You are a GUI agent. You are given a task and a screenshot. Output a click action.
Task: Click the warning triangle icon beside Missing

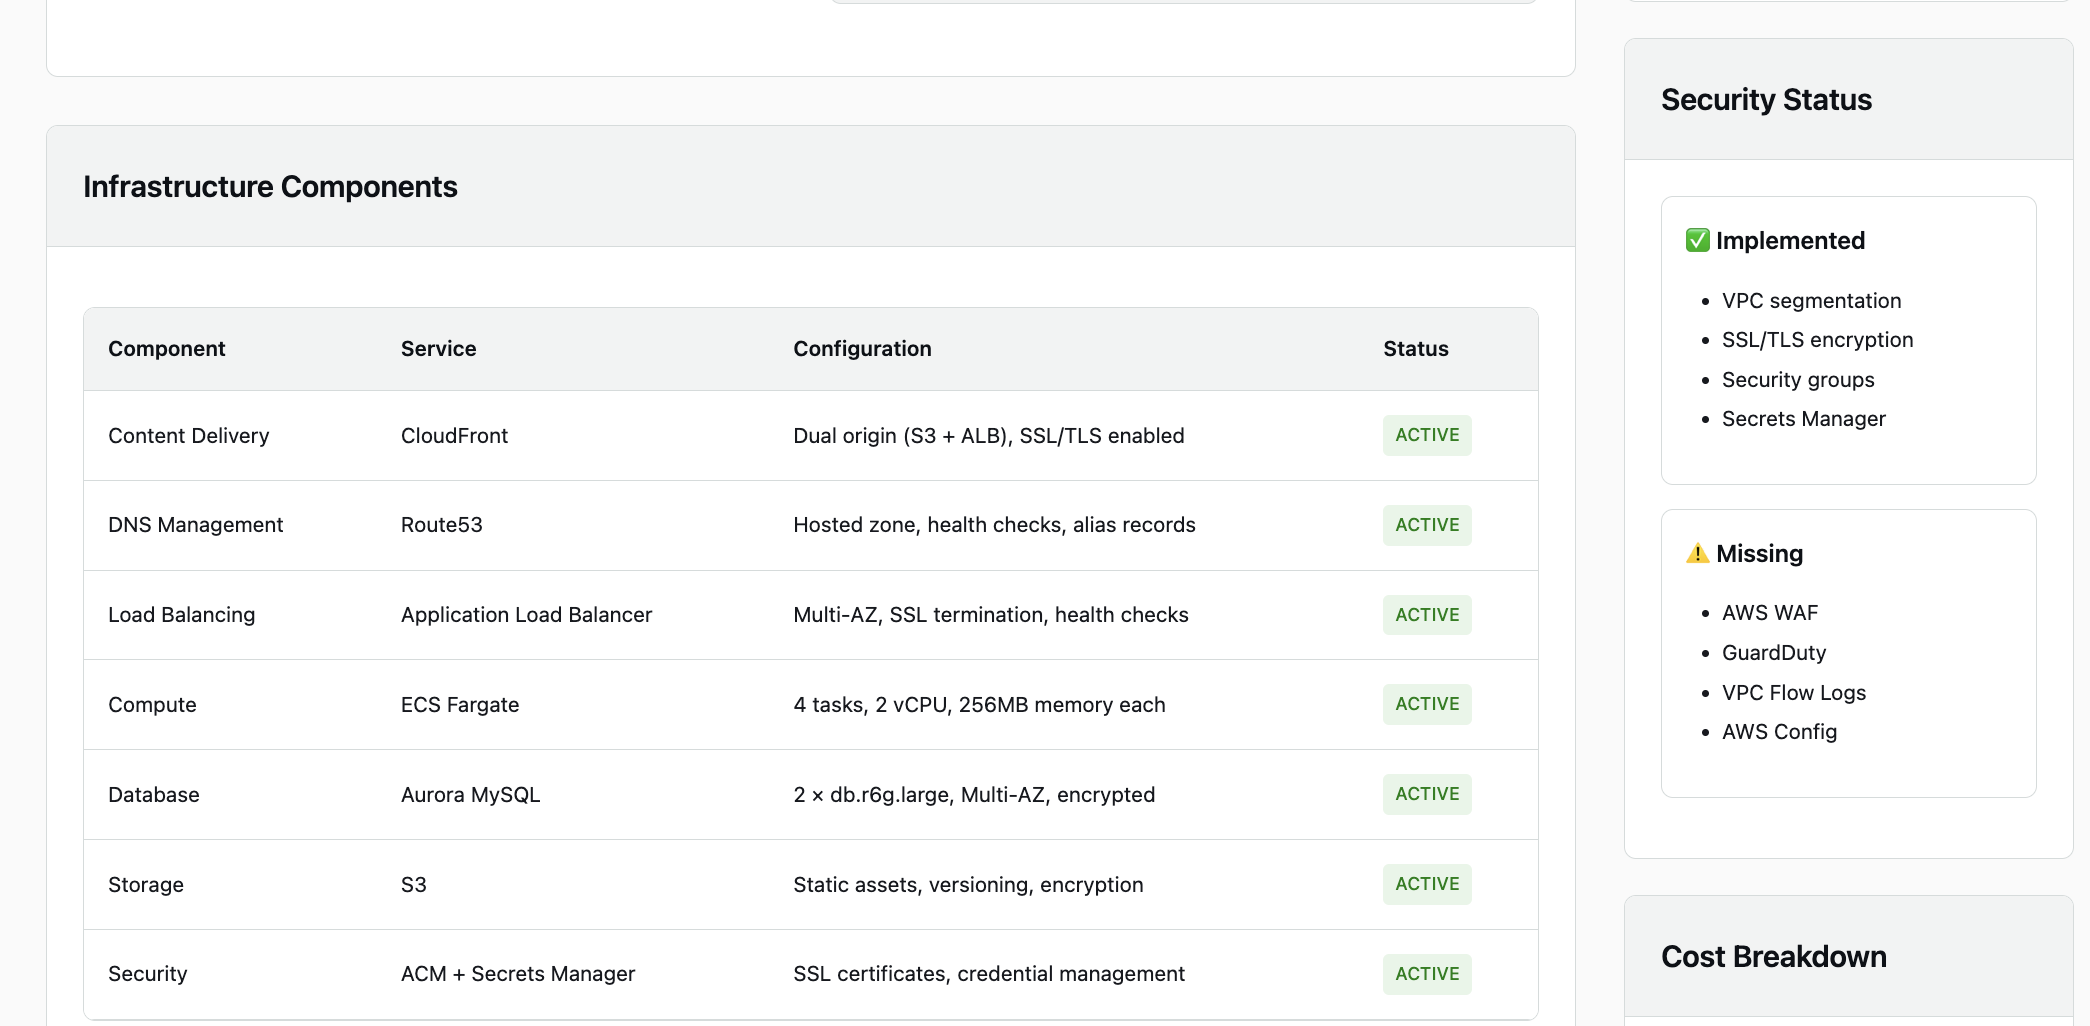[1697, 553]
